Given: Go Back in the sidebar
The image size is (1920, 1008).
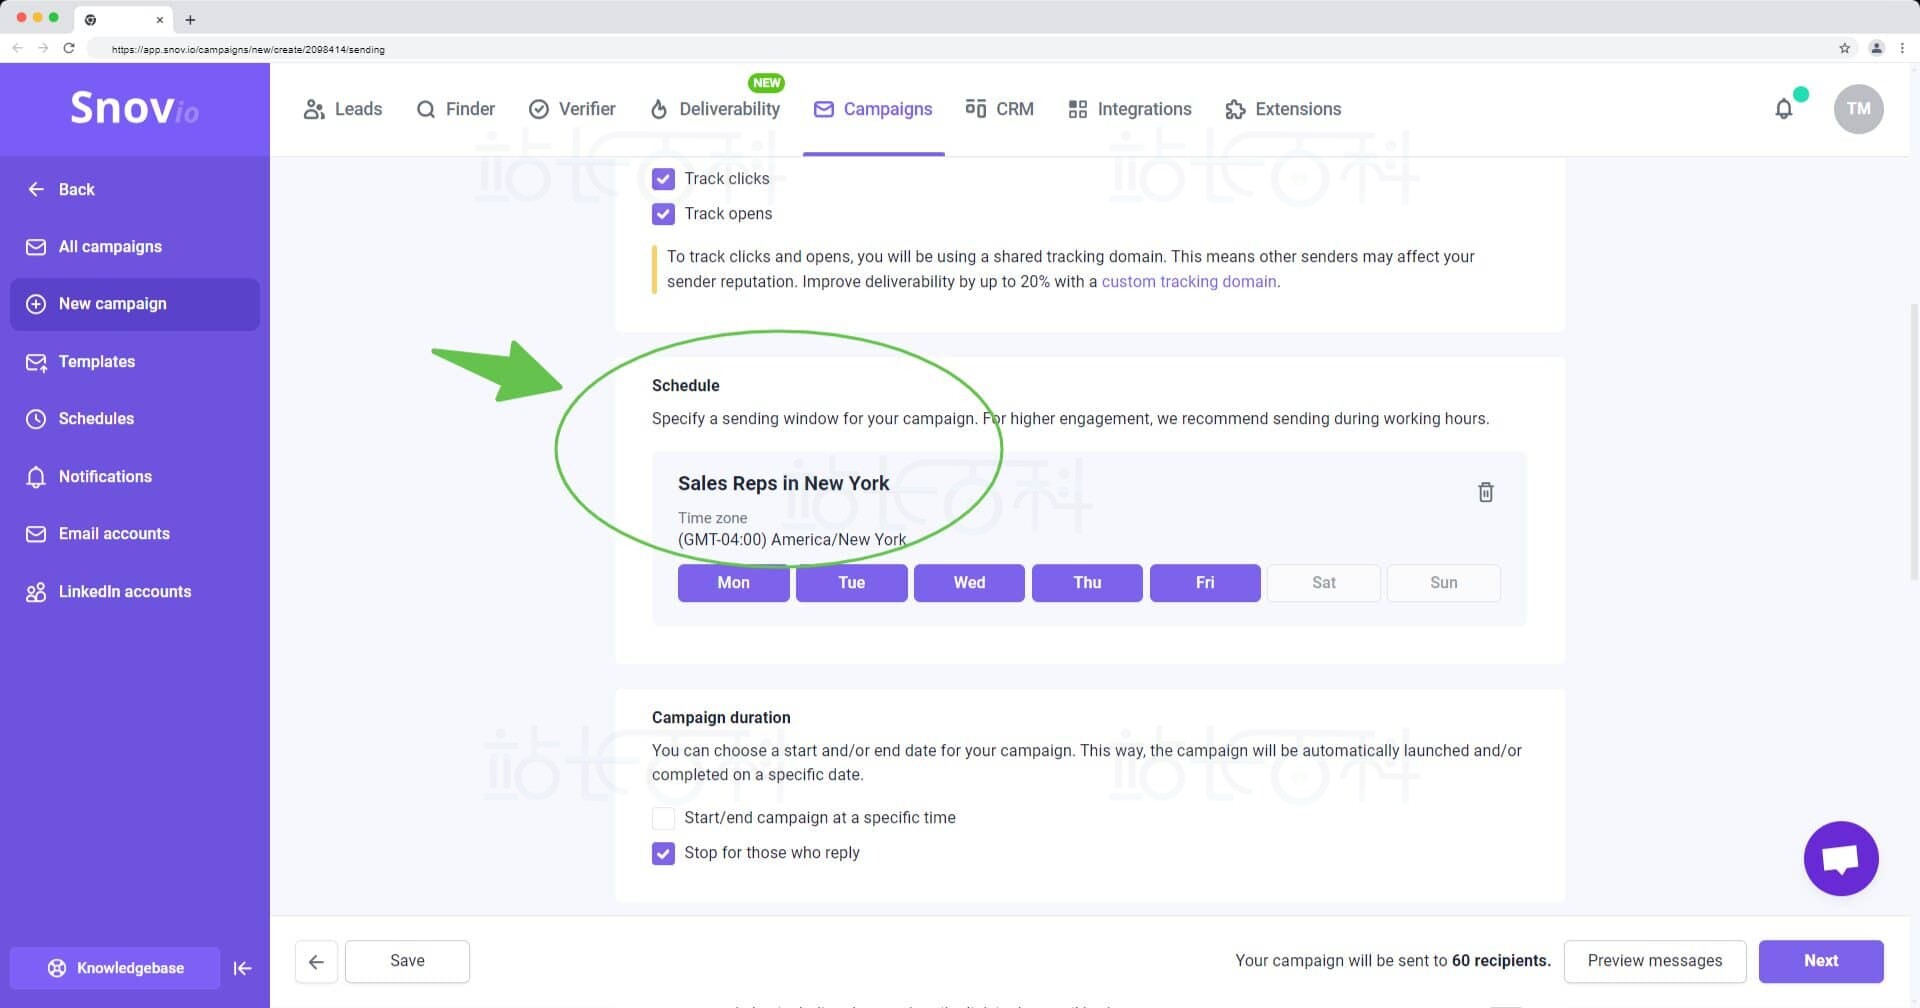Looking at the screenshot, I should point(61,189).
